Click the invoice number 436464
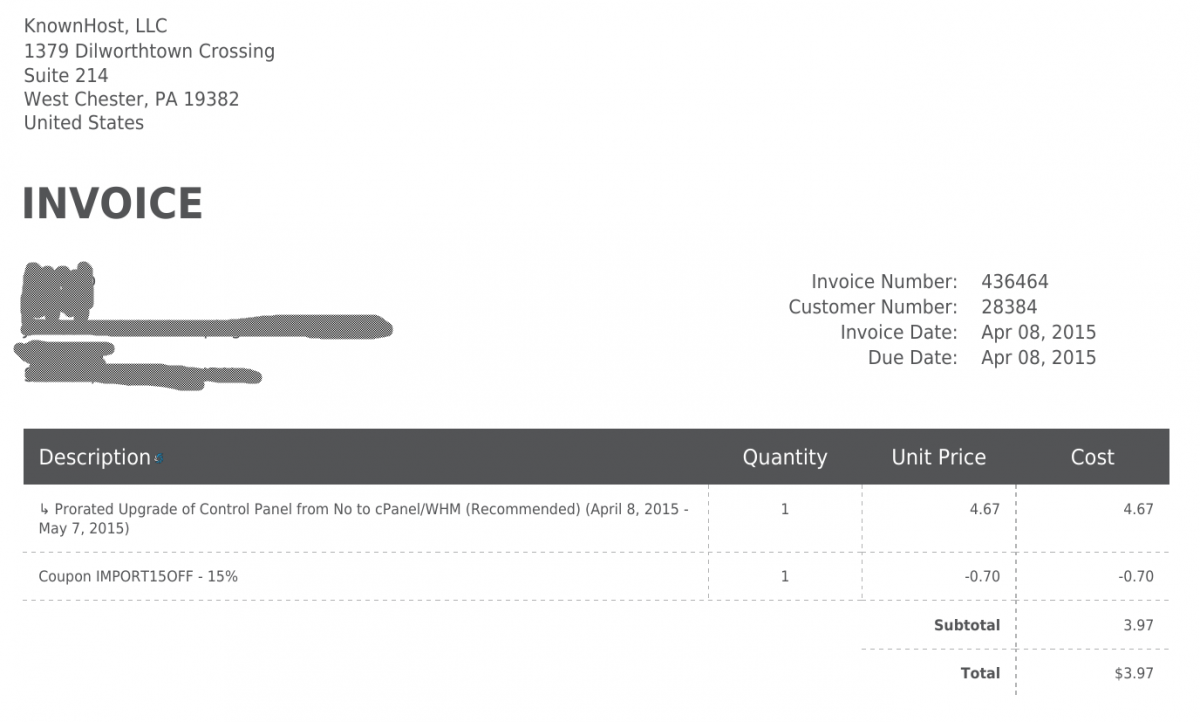This screenshot has height=722, width=1200. 1015,282
